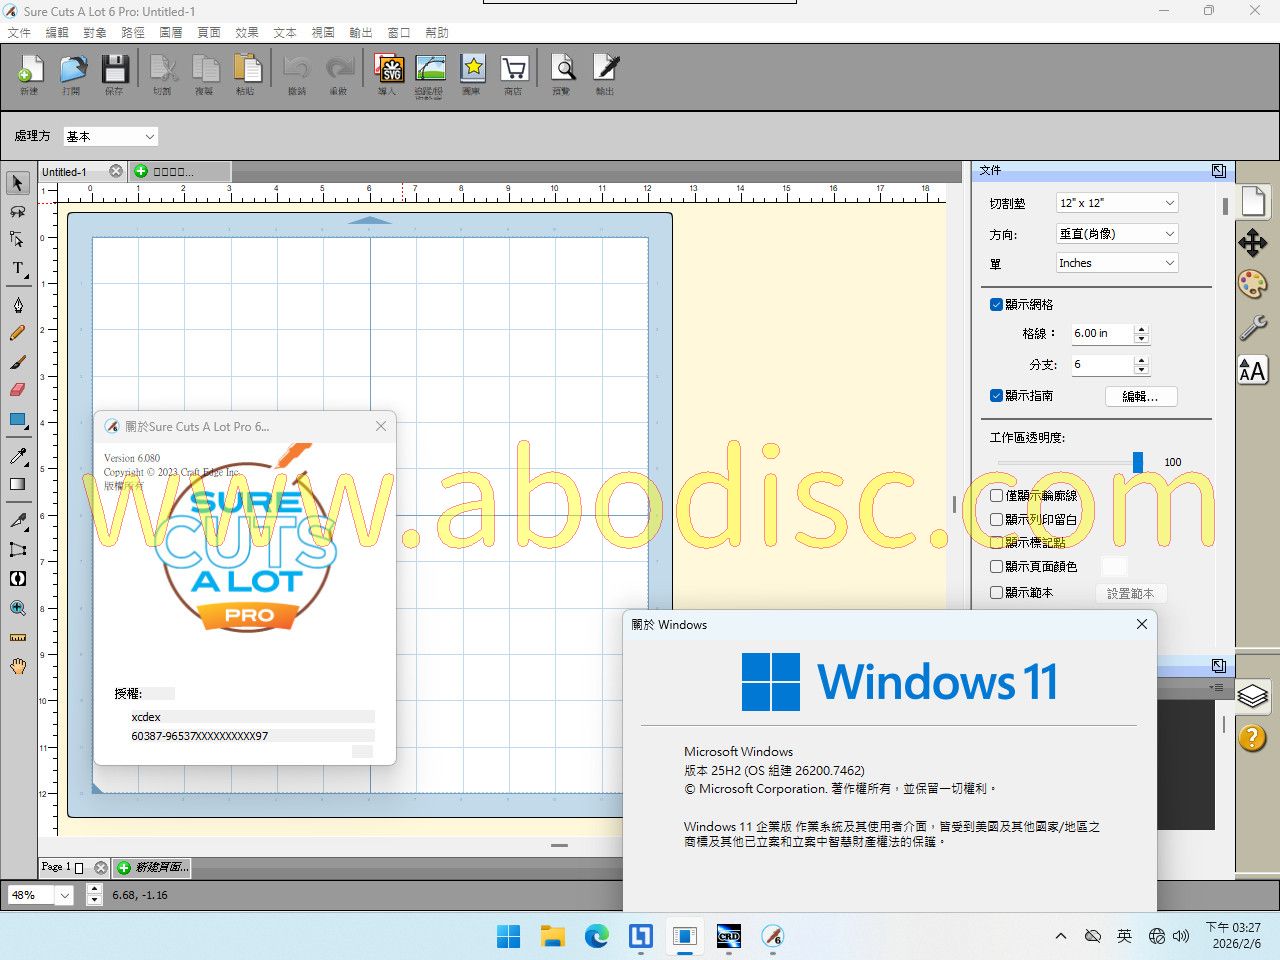Open the image trace toolbar icon
The height and width of the screenshot is (960, 1280).
[x=430, y=71]
